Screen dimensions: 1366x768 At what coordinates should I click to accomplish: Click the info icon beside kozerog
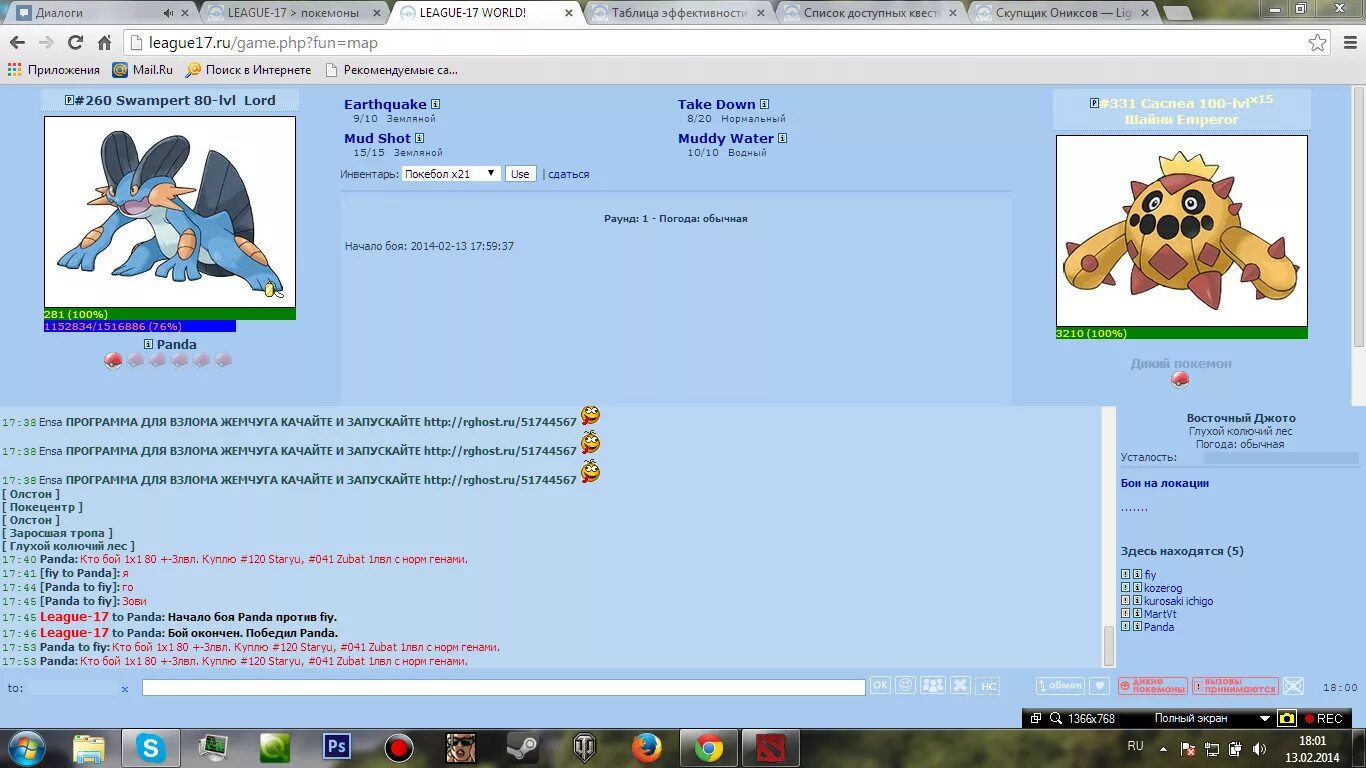pyautogui.click(x=1137, y=588)
